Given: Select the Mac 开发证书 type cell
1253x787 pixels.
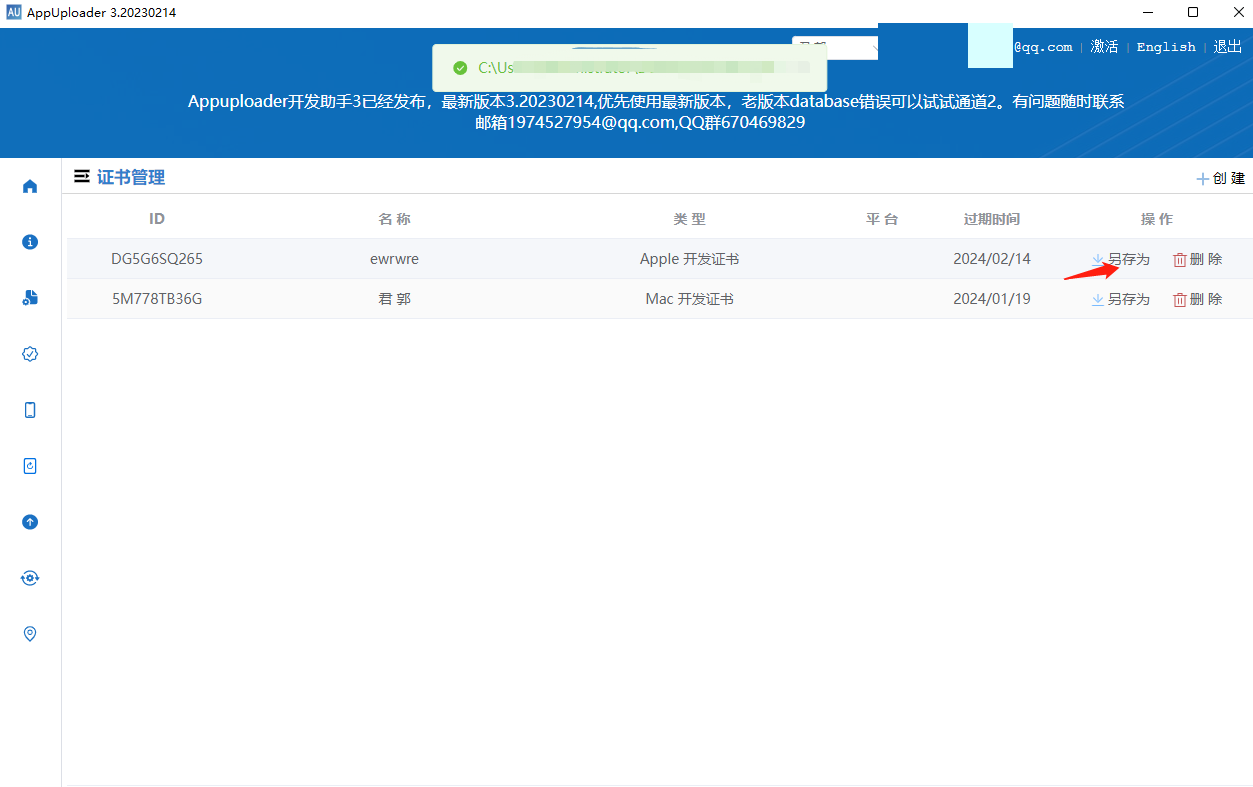Looking at the screenshot, I should click(689, 299).
